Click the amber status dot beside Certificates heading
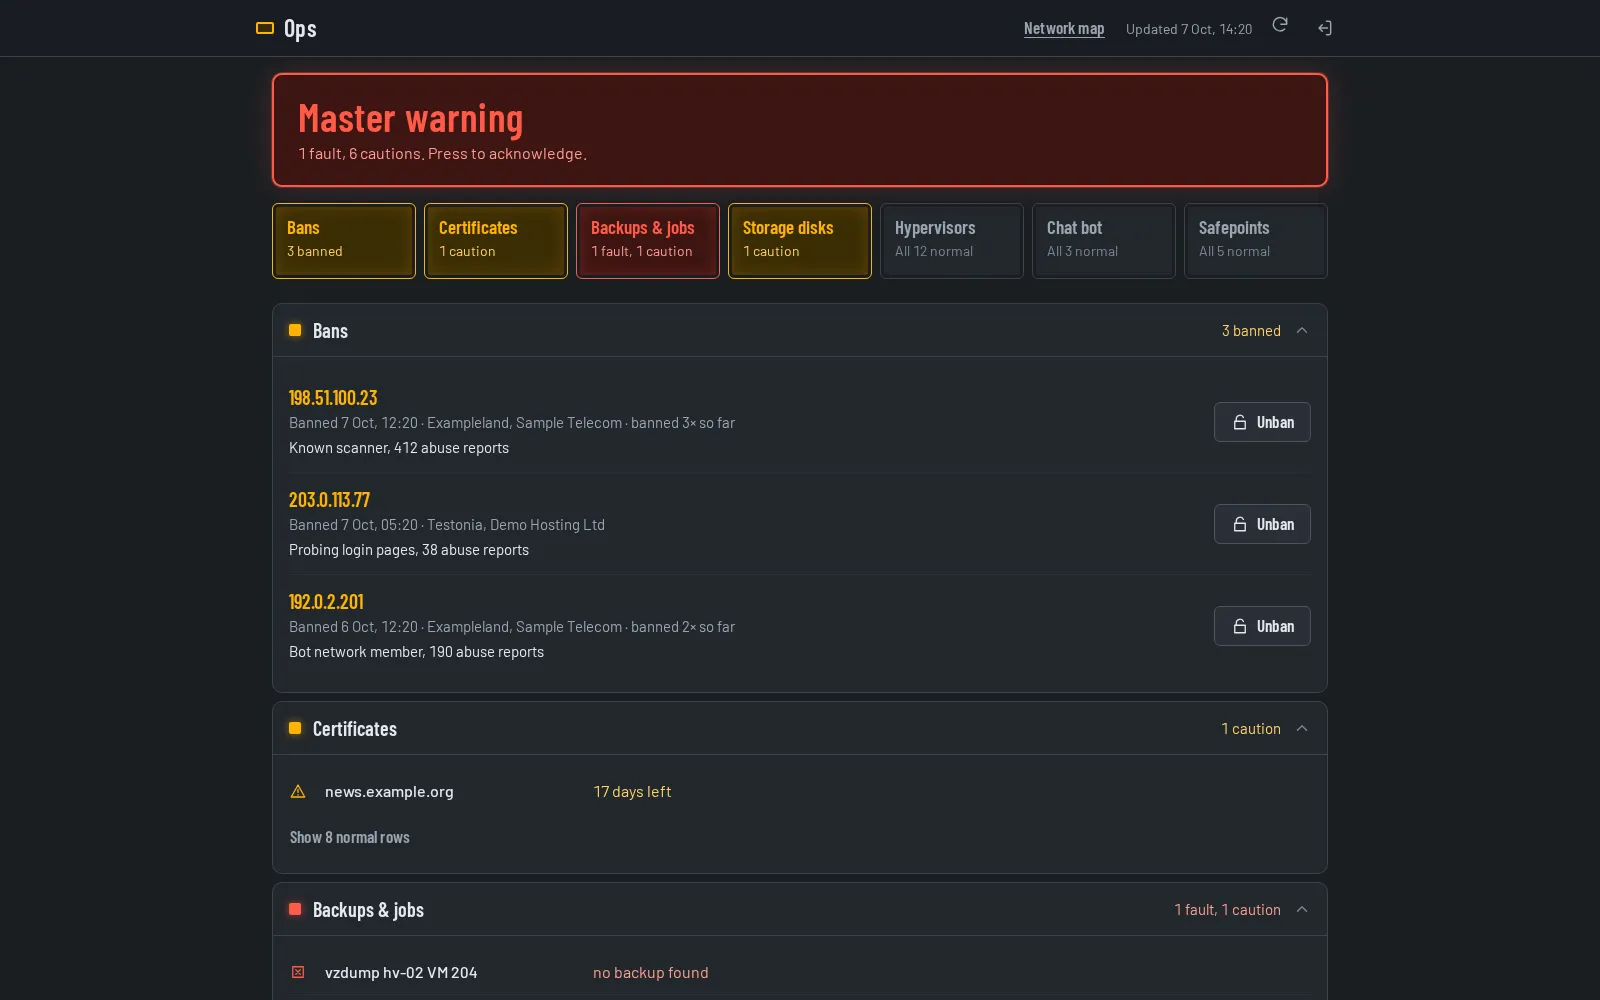The height and width of the screenshot is (1000, 1600). pyautogui.click(x=295, y=728)
